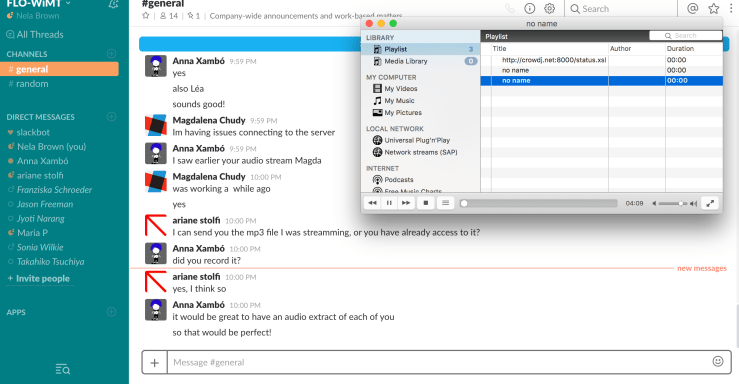This screenshot has height=384, width=739.
Task: Open Takahiko Tsuchiya direct message
Action: (46, 261)
